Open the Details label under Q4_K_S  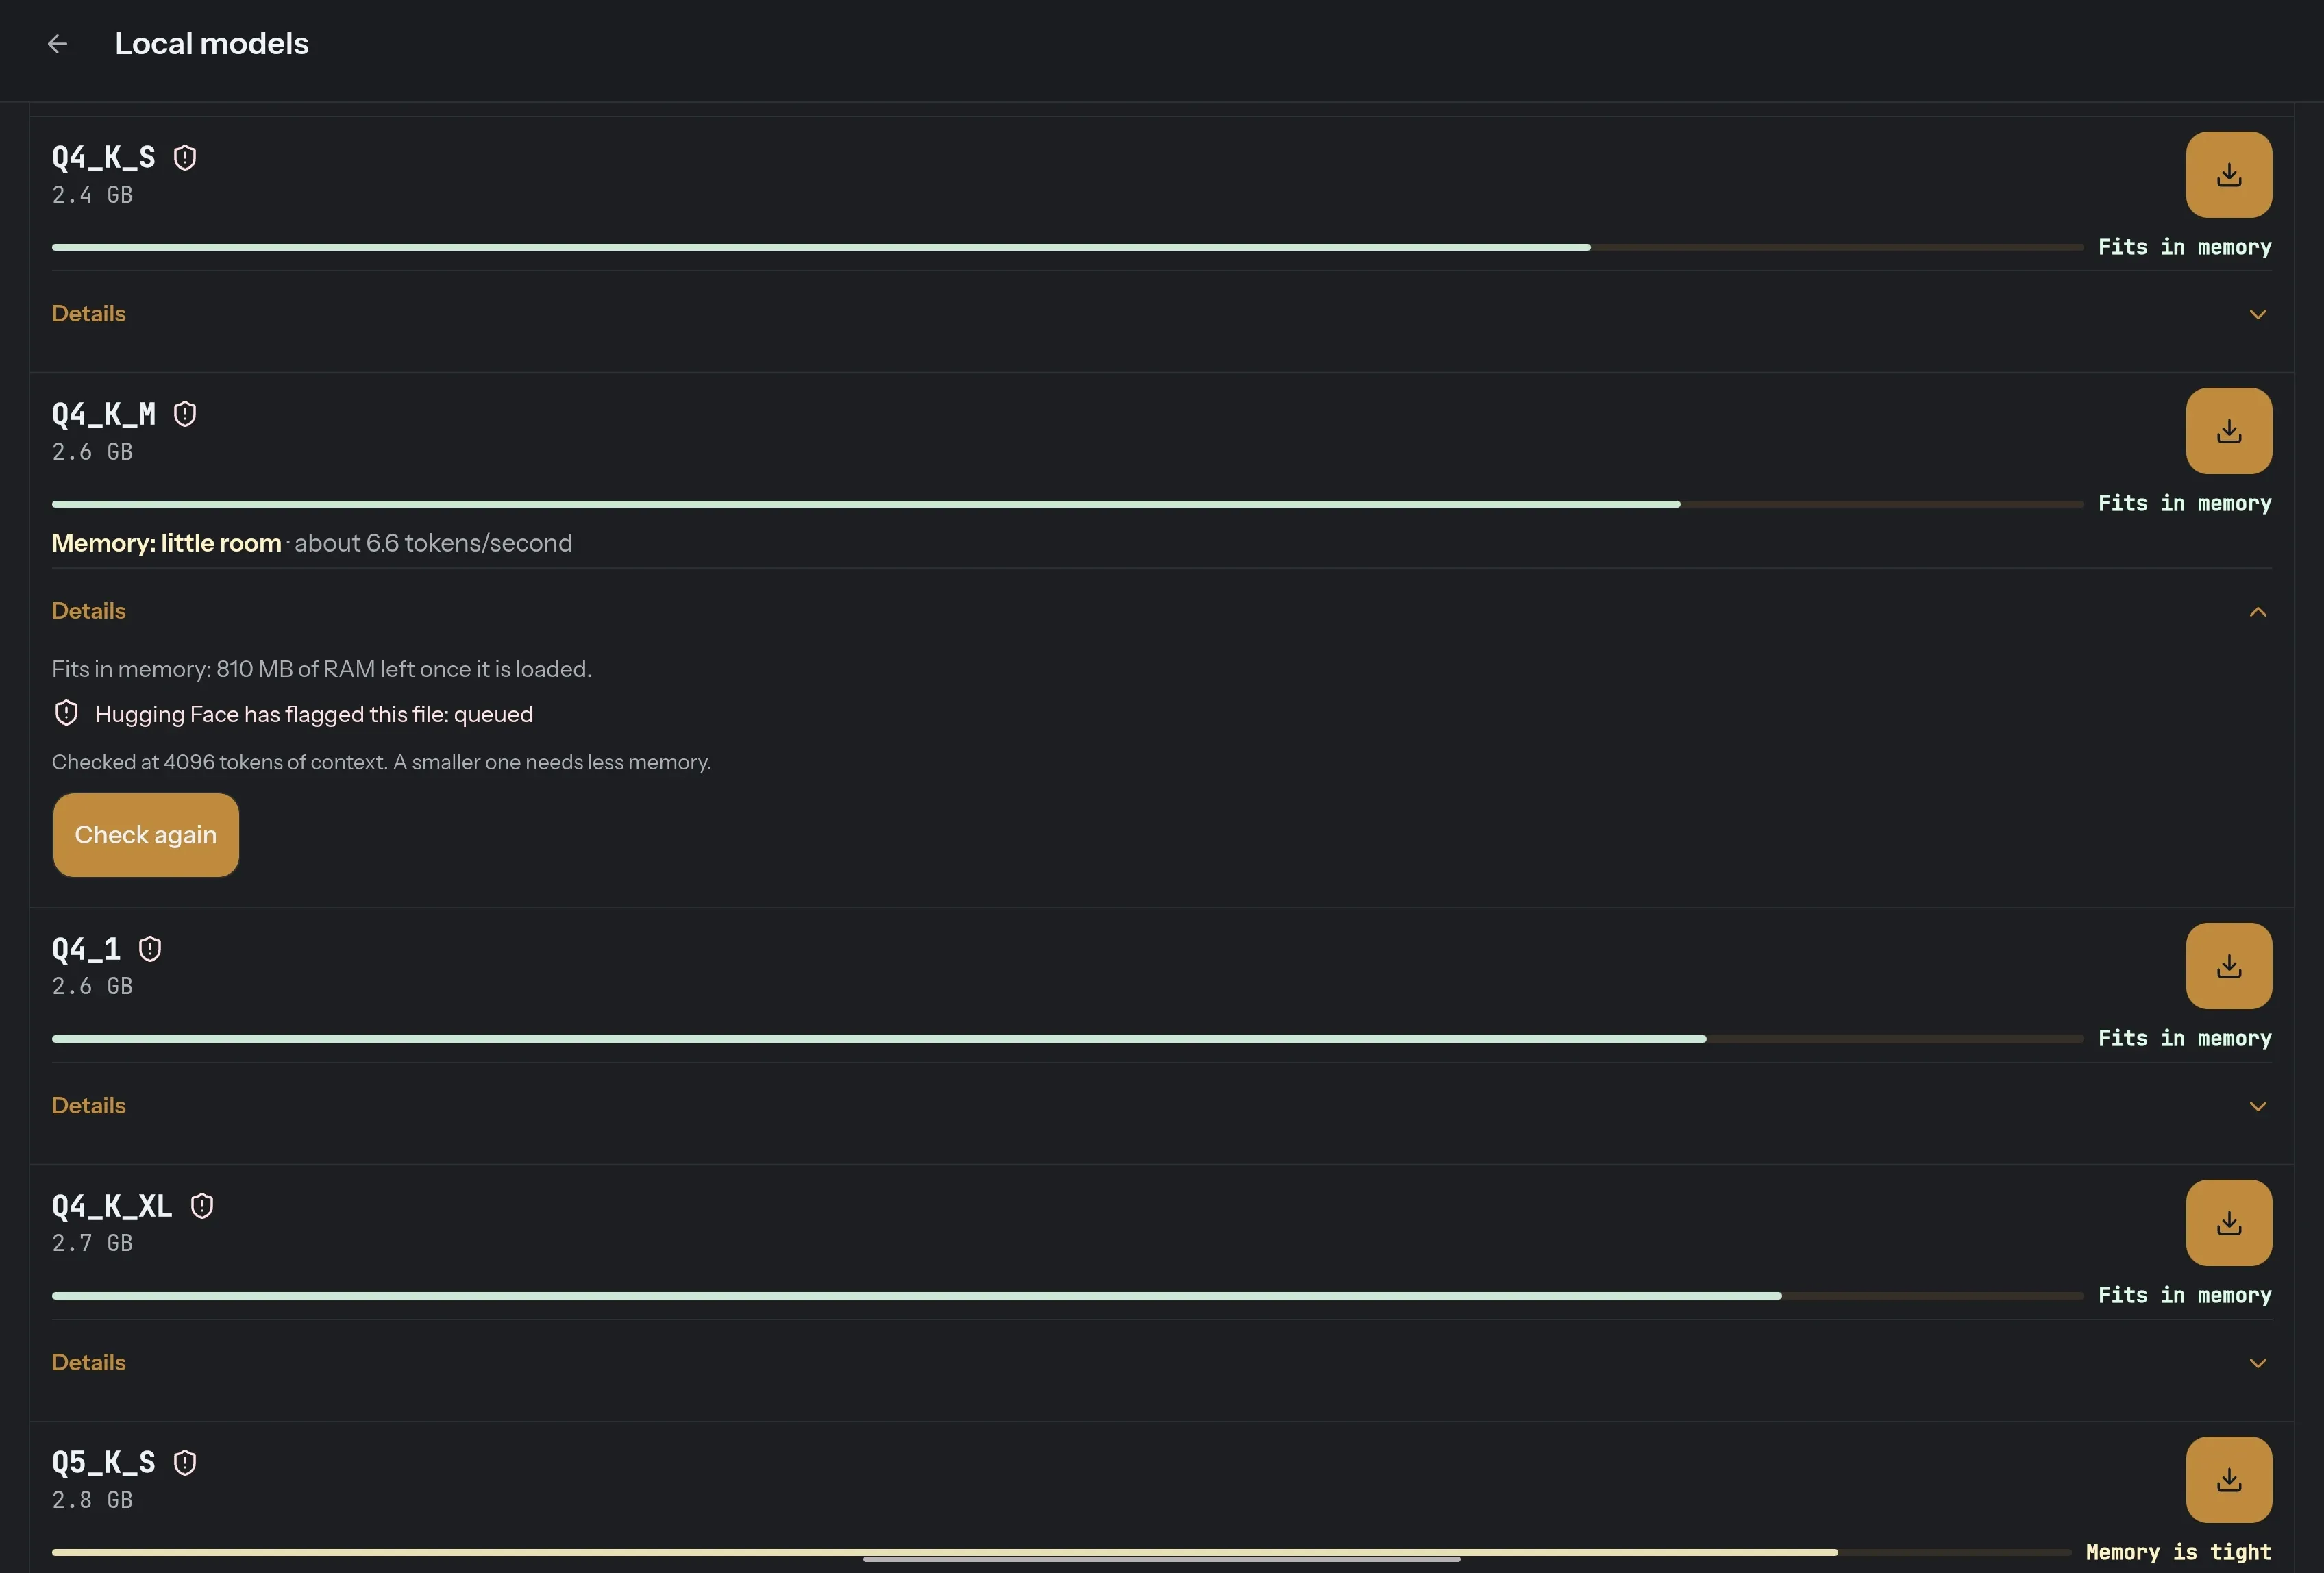[x=89, y=314]
